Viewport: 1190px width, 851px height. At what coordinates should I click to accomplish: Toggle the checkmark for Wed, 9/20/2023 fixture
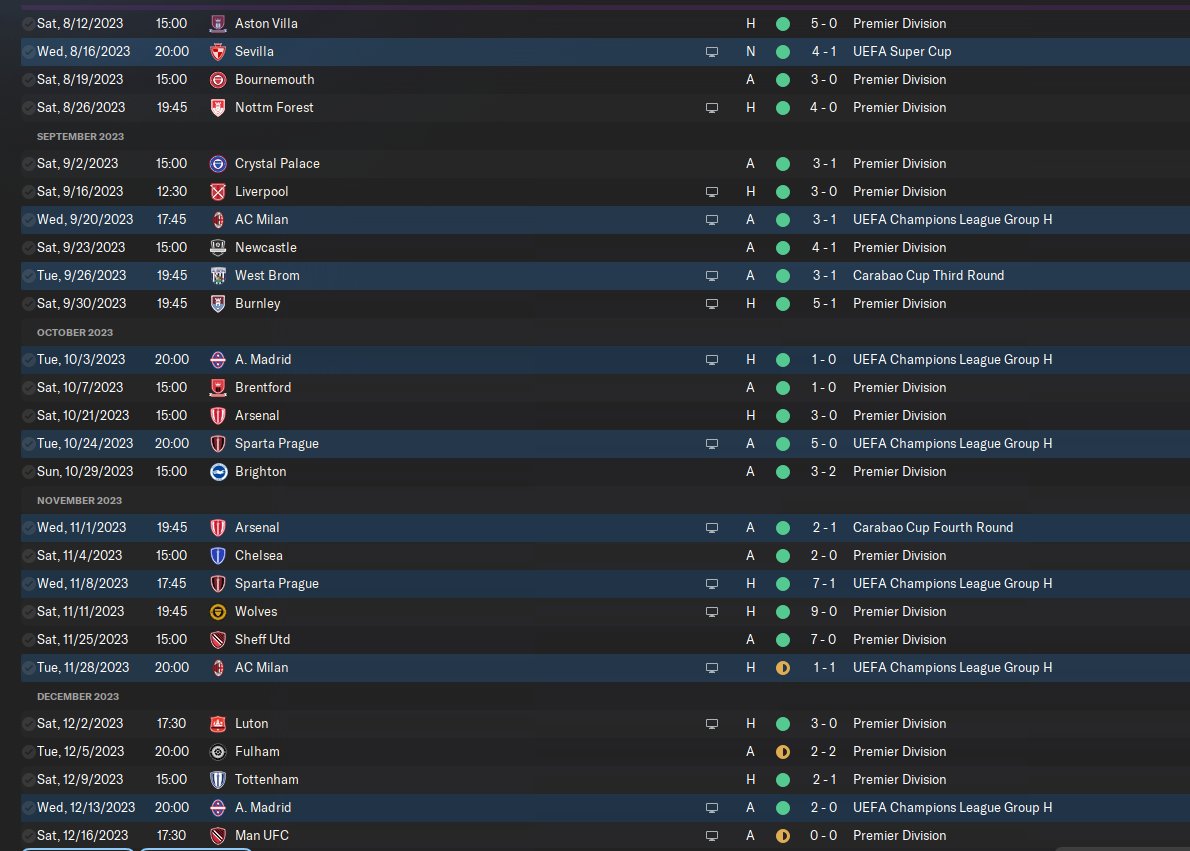(x=29, y=219)
